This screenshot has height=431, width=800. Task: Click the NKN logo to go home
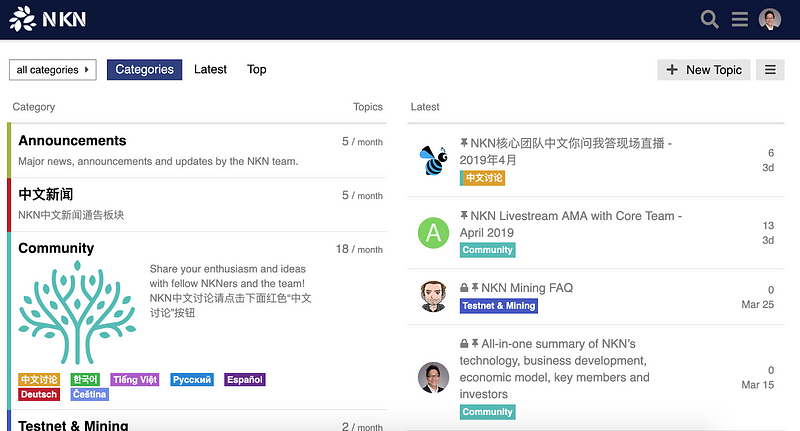[x=47, y=19]
